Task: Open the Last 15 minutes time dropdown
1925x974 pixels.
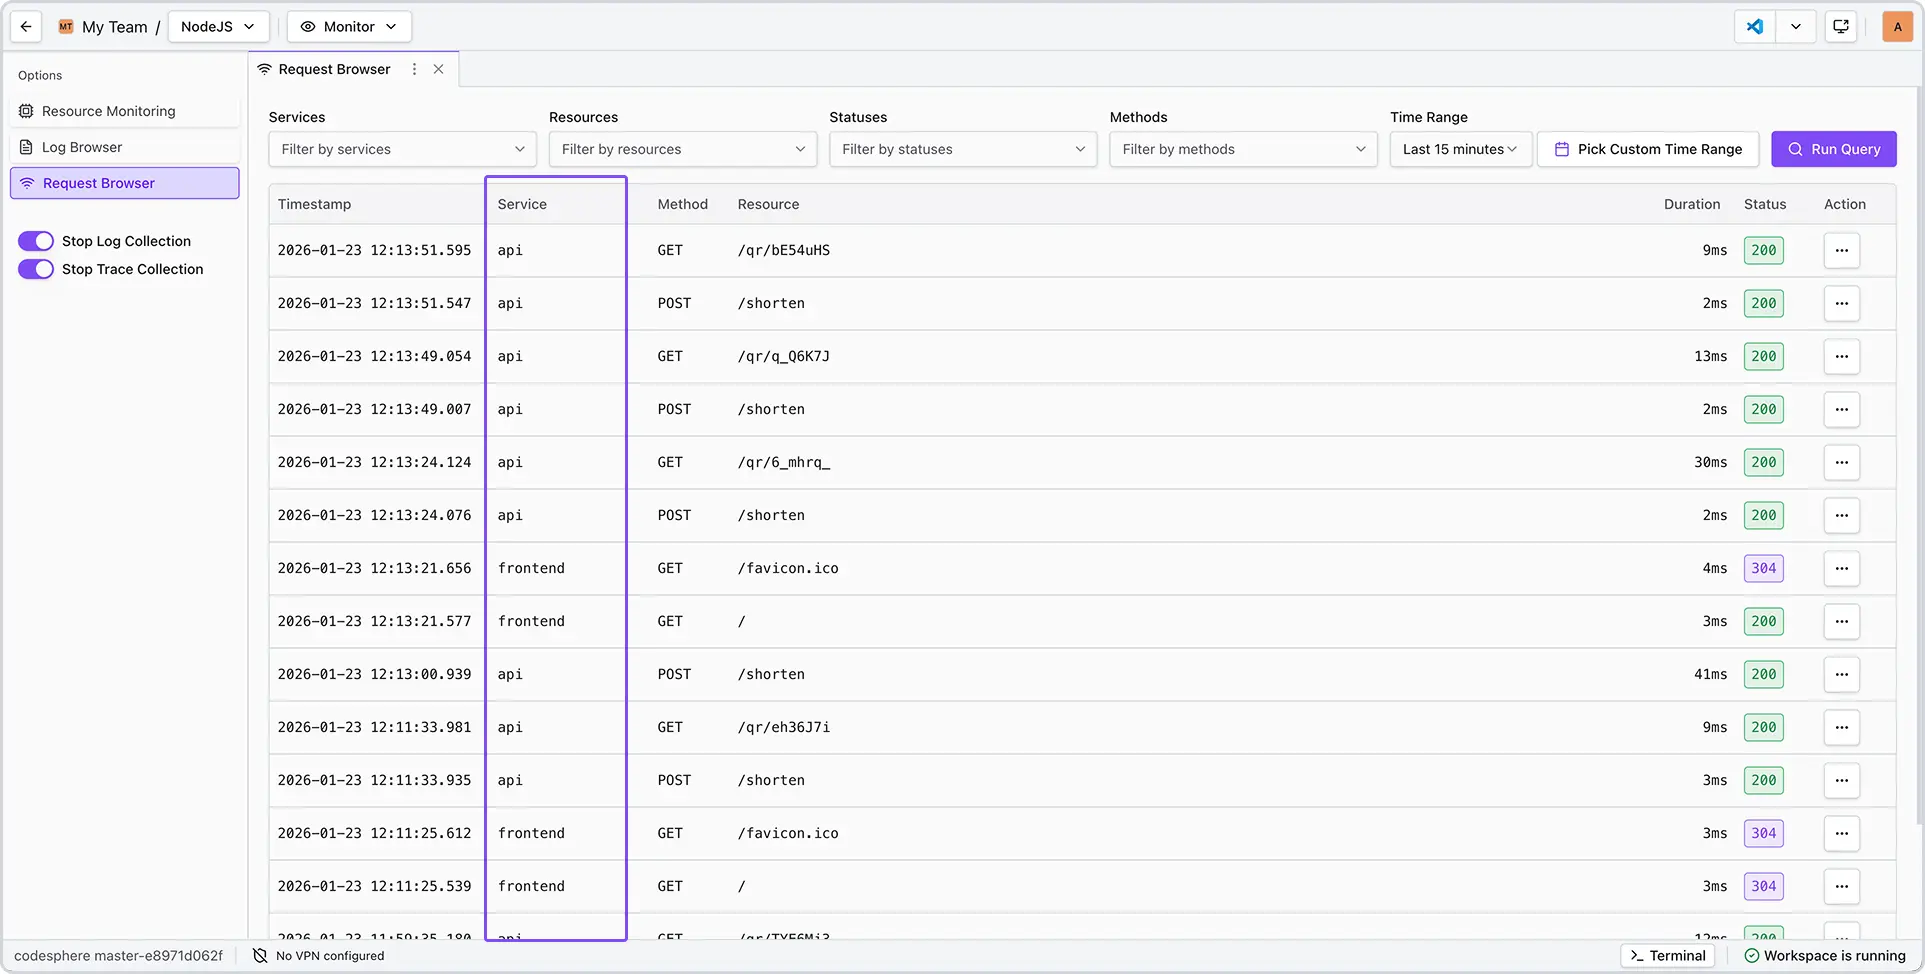Action: pos(1460,149)
